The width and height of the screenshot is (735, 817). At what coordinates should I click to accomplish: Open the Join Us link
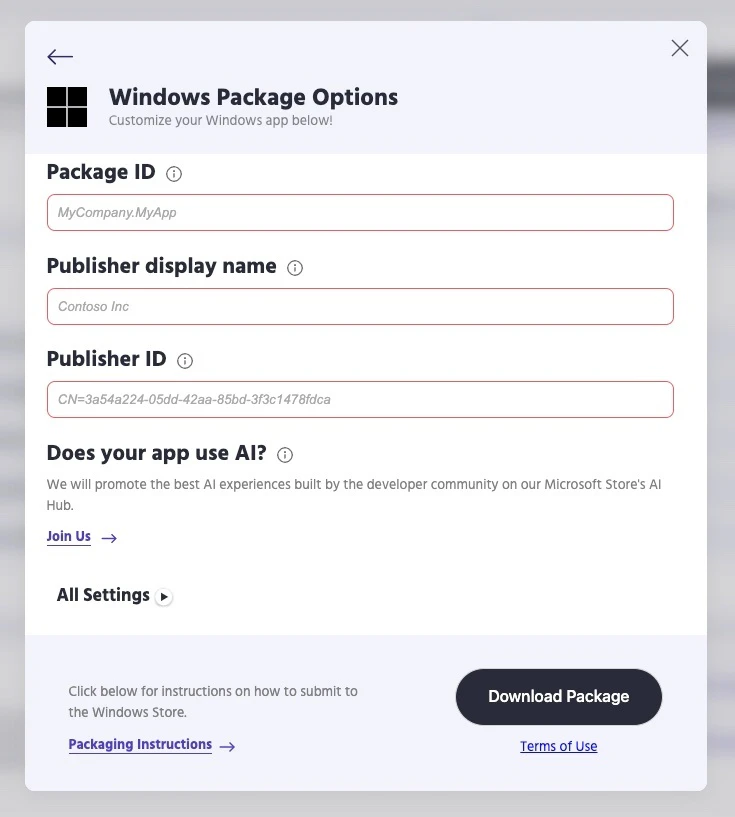click(69, 537)
